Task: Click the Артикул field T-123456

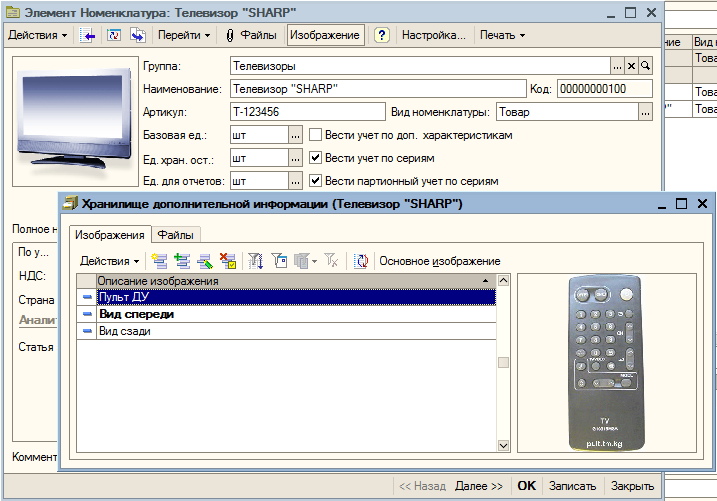Action: point(308,112)
